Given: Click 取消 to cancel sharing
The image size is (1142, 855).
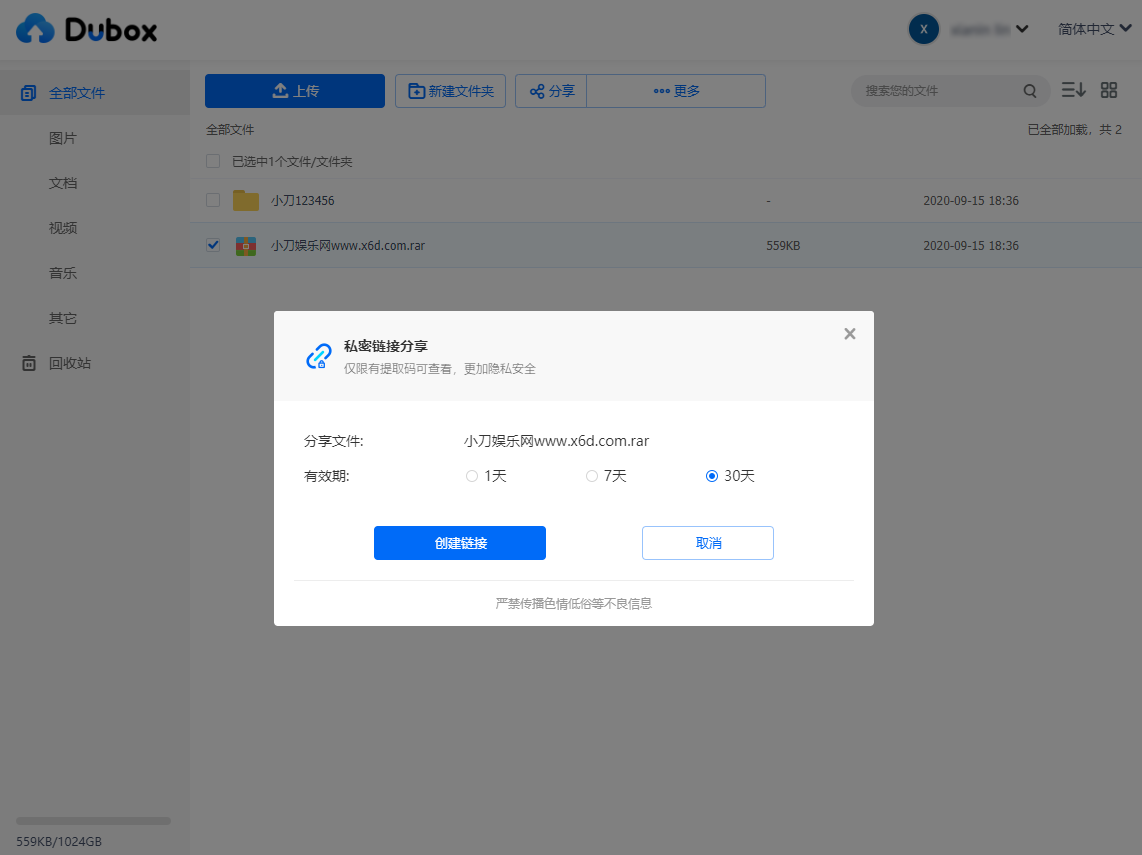Looking at the screenshot, I should (x=707, y=543).
